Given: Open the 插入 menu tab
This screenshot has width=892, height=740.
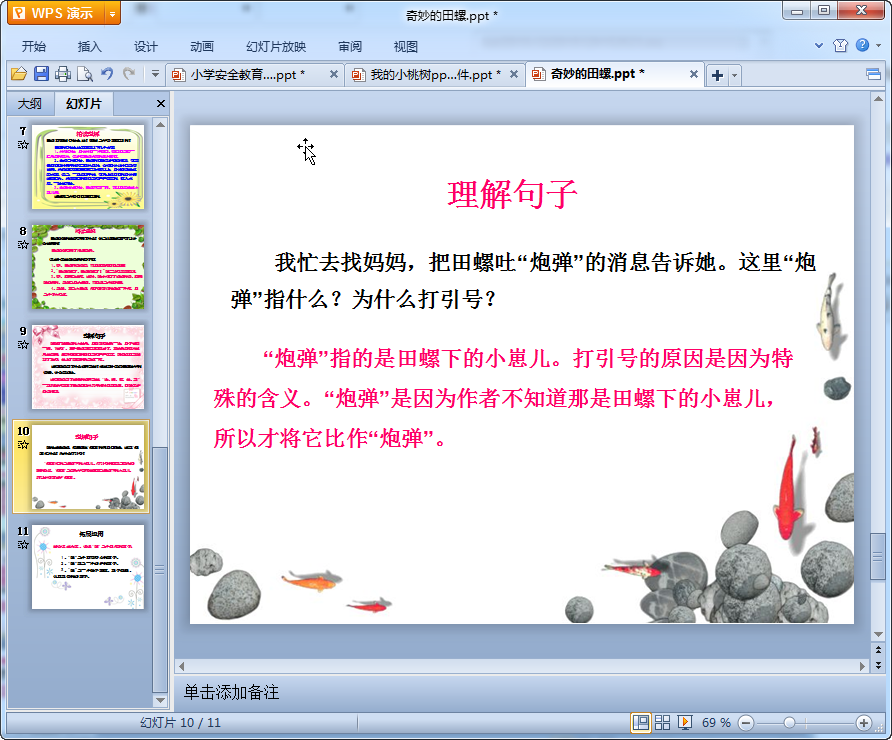Looking at the screenshot, I should coord(89,47).
